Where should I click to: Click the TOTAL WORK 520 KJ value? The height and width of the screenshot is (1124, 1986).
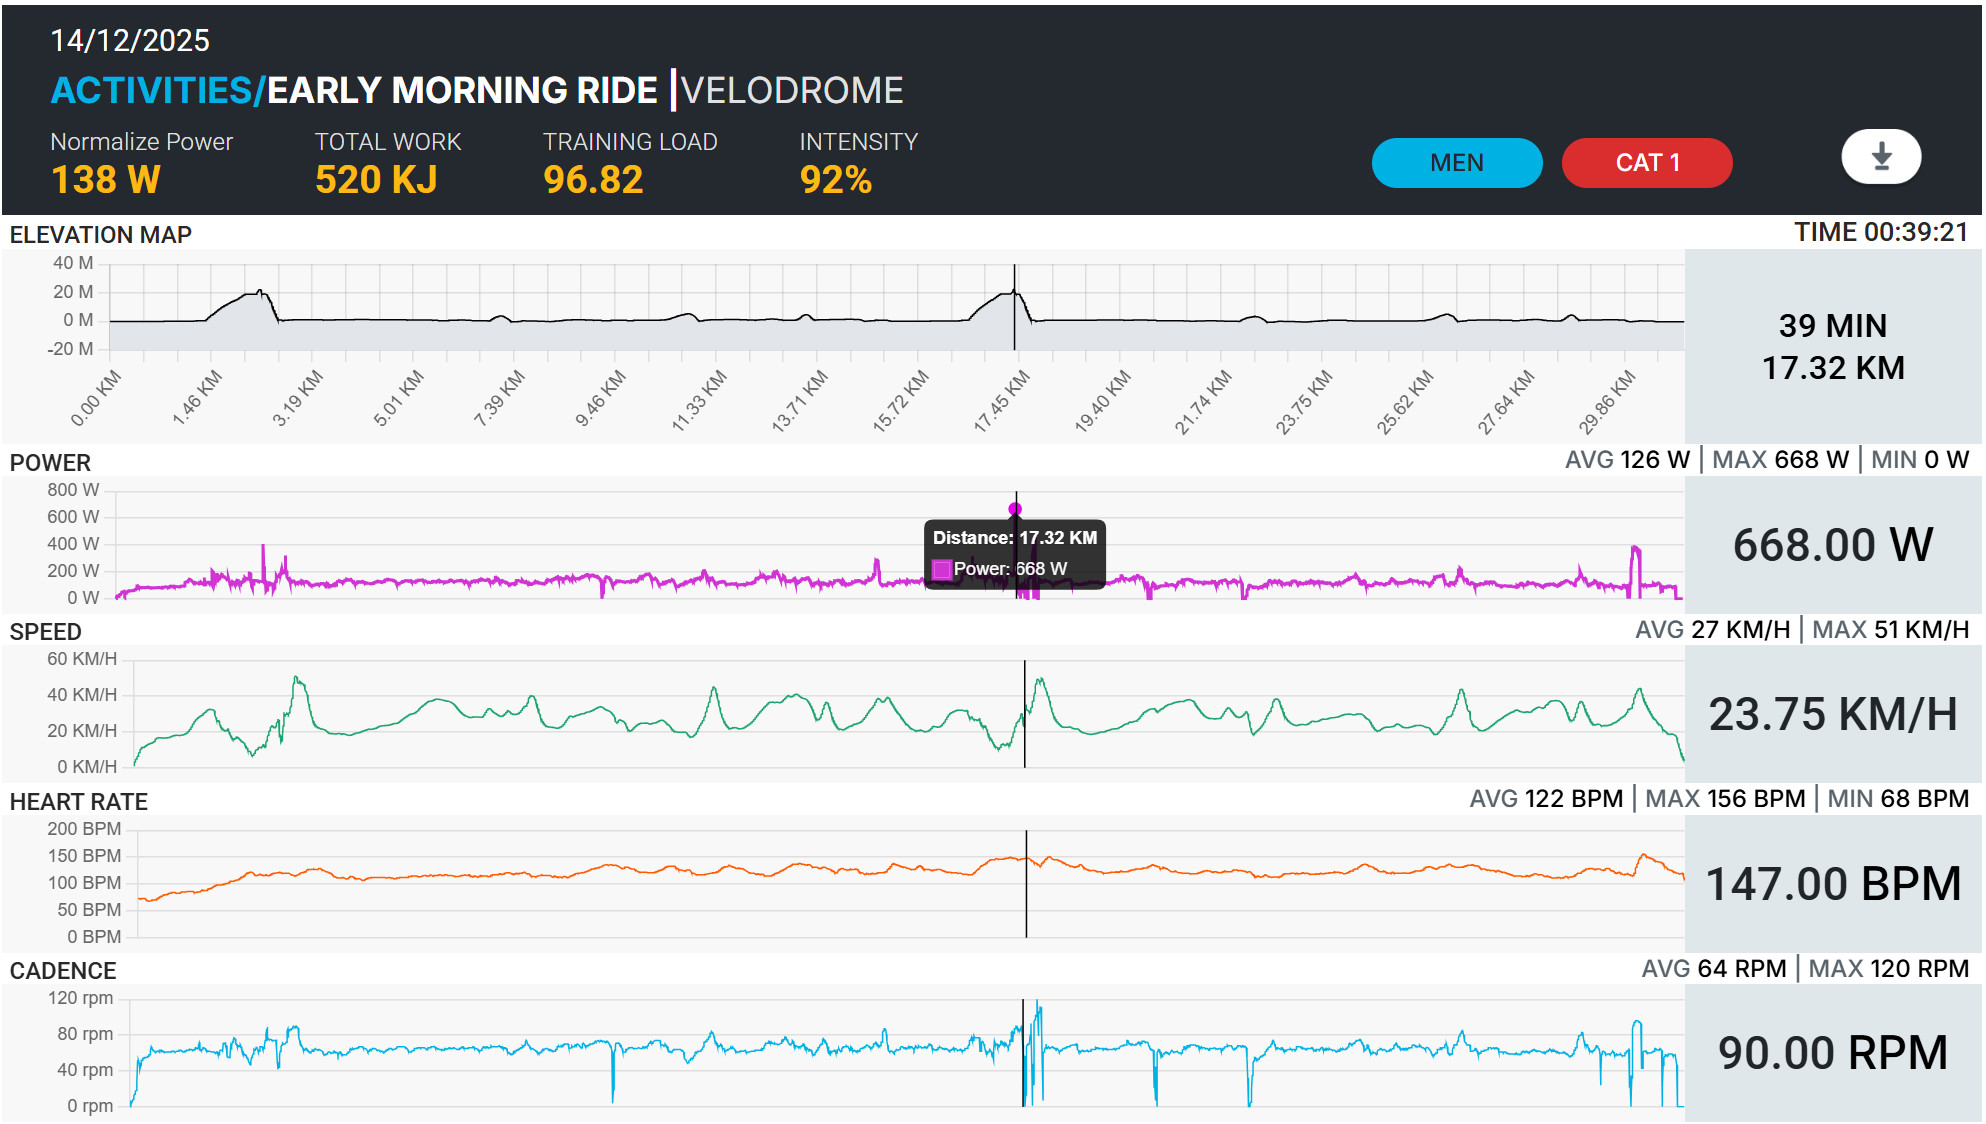(x=376, y=180)
